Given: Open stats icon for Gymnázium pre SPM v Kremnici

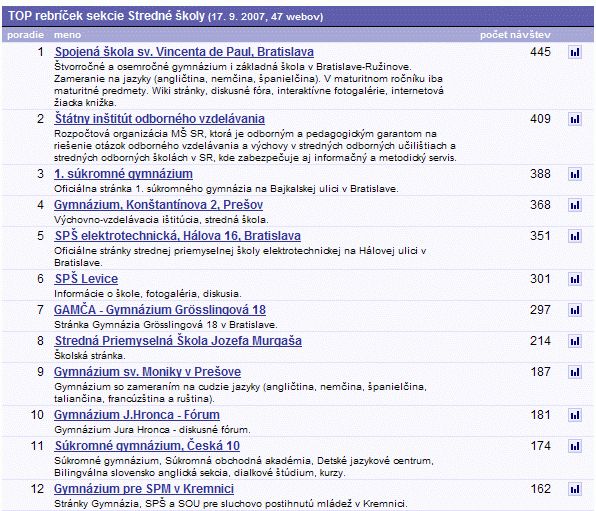Looking at the screenshot, I should 575,489.
